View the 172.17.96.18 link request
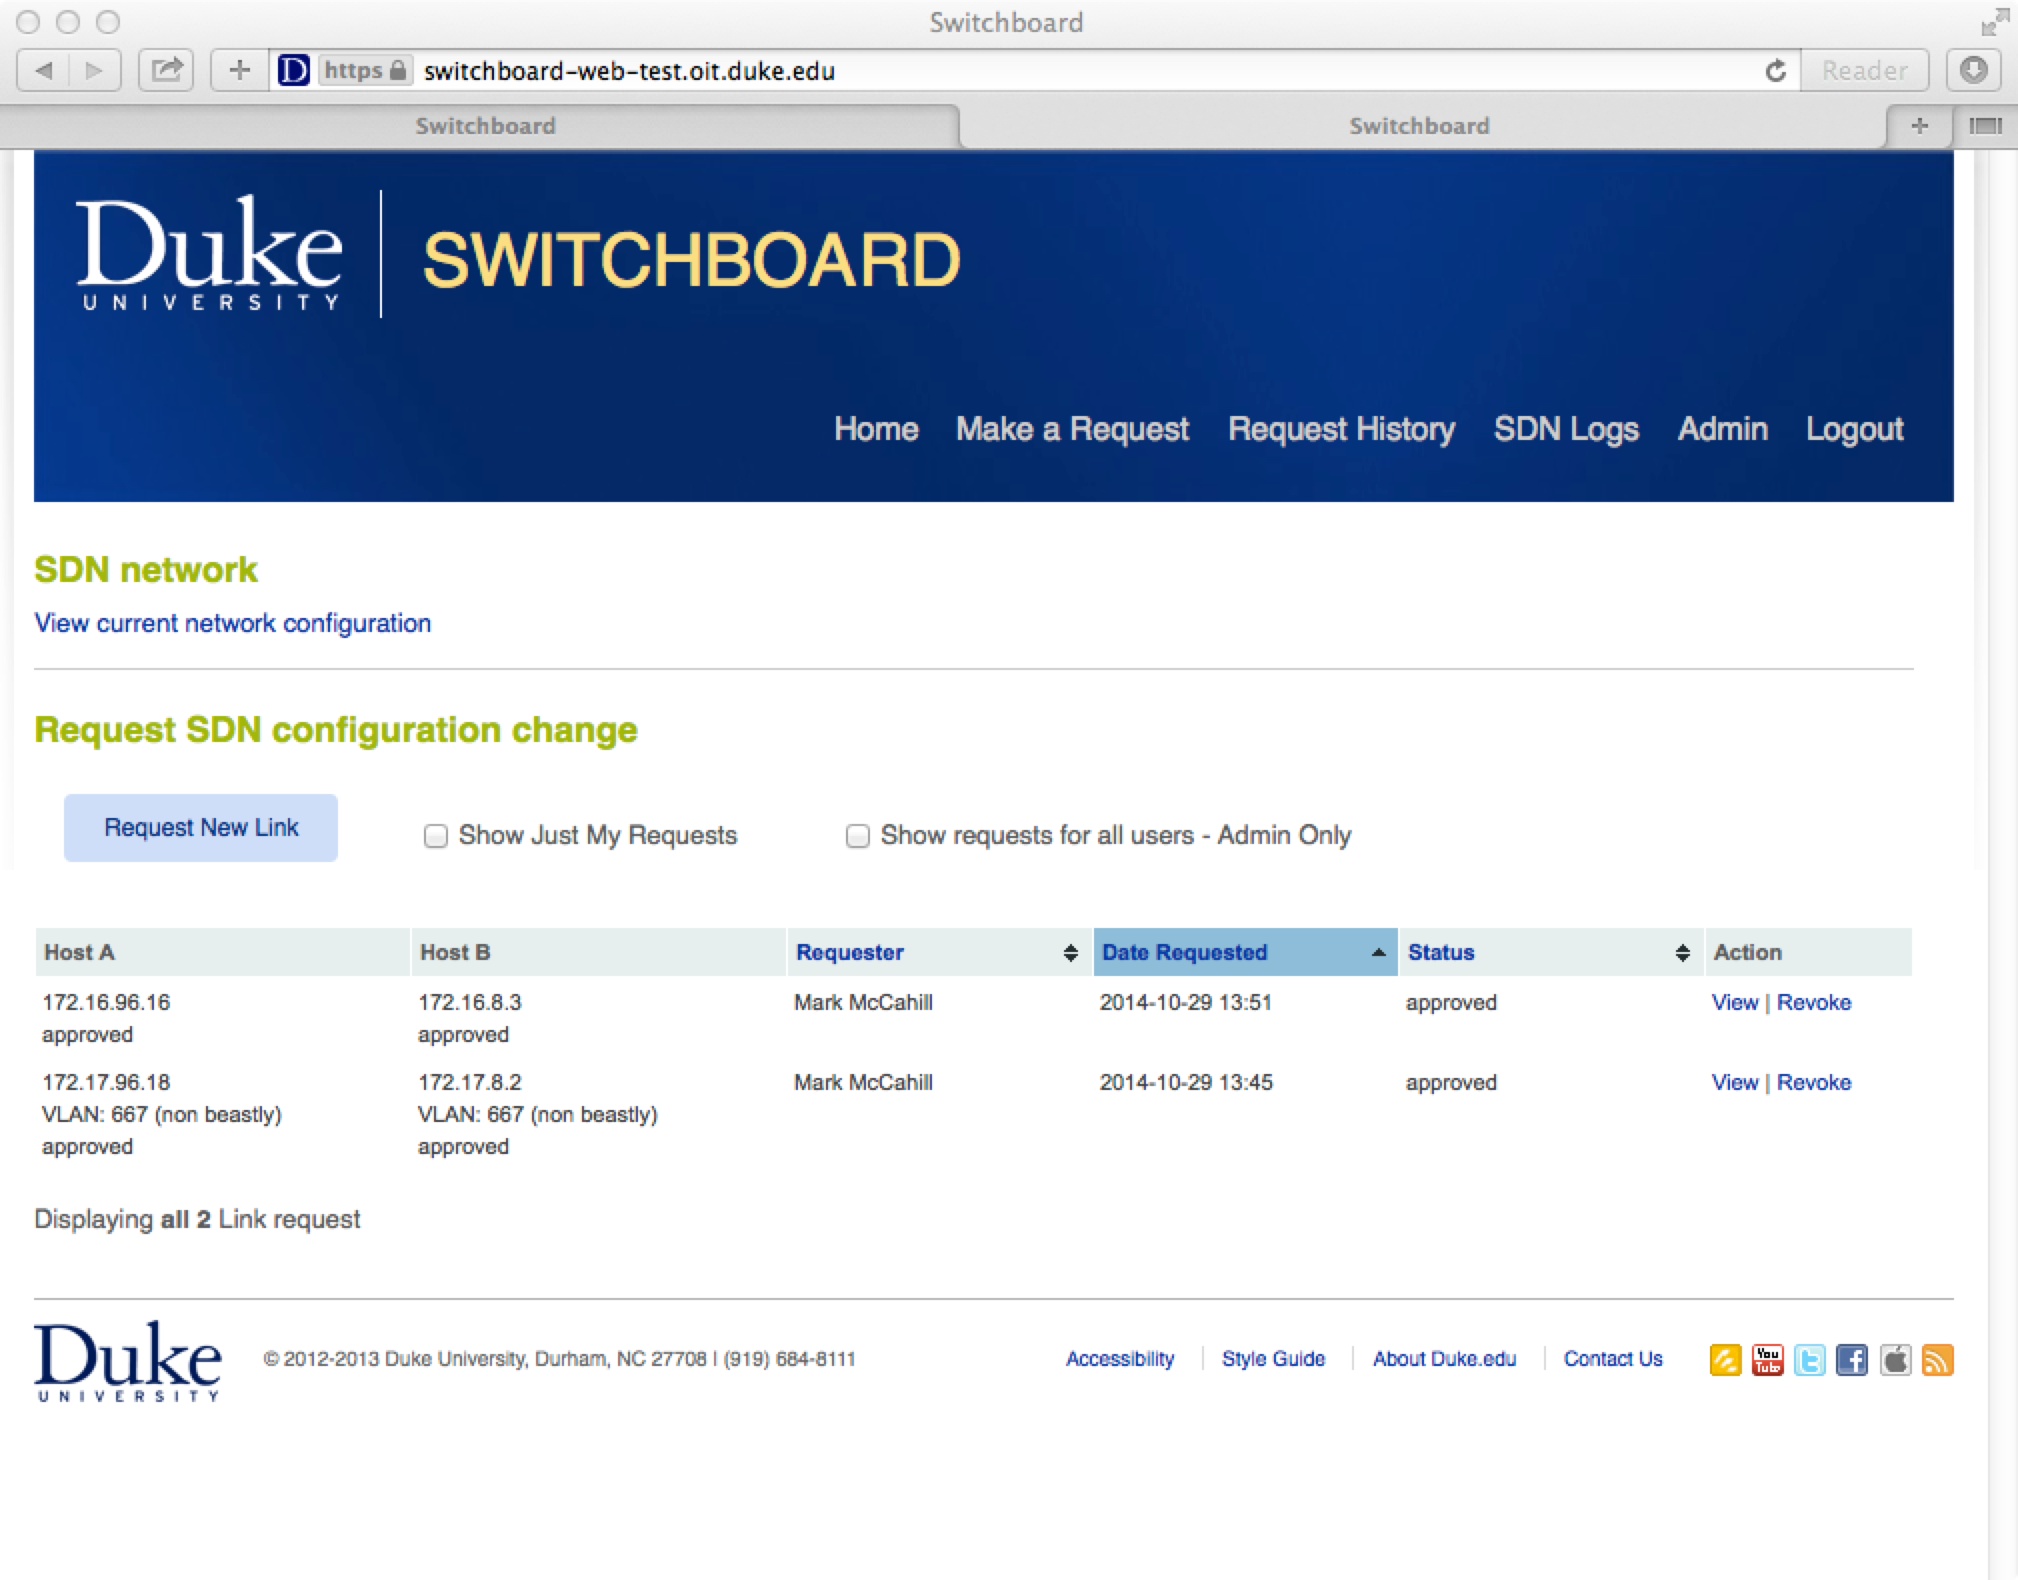This screenshot has width=2018, height=1580. pyautogui.click(x=1734, y=1082)
